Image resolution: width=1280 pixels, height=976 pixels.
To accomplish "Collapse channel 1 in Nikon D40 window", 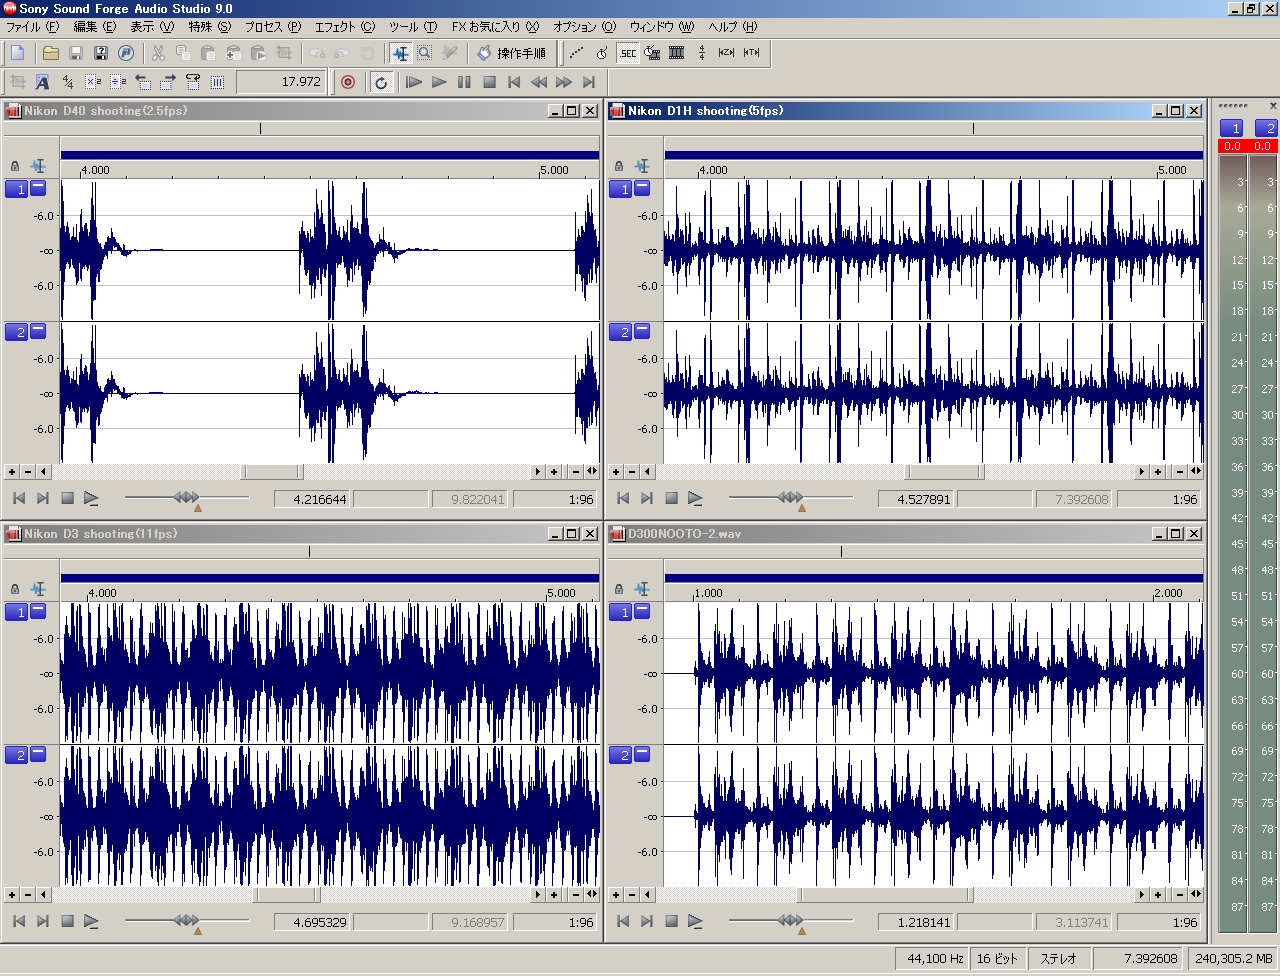I will tap(38, 188).
